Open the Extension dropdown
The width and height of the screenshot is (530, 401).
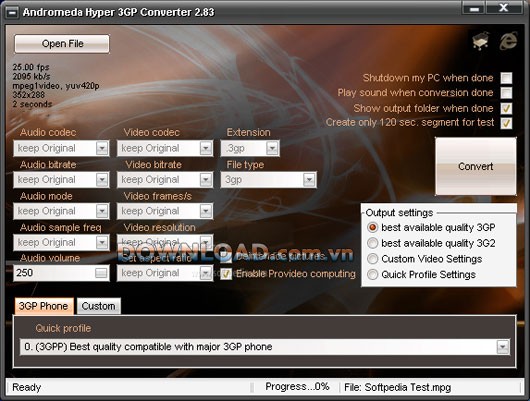tap(272, 148)
